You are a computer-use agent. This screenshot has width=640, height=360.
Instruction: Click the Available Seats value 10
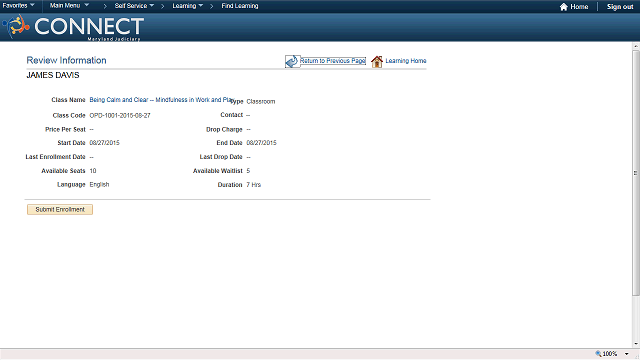(x=93, y=171)
